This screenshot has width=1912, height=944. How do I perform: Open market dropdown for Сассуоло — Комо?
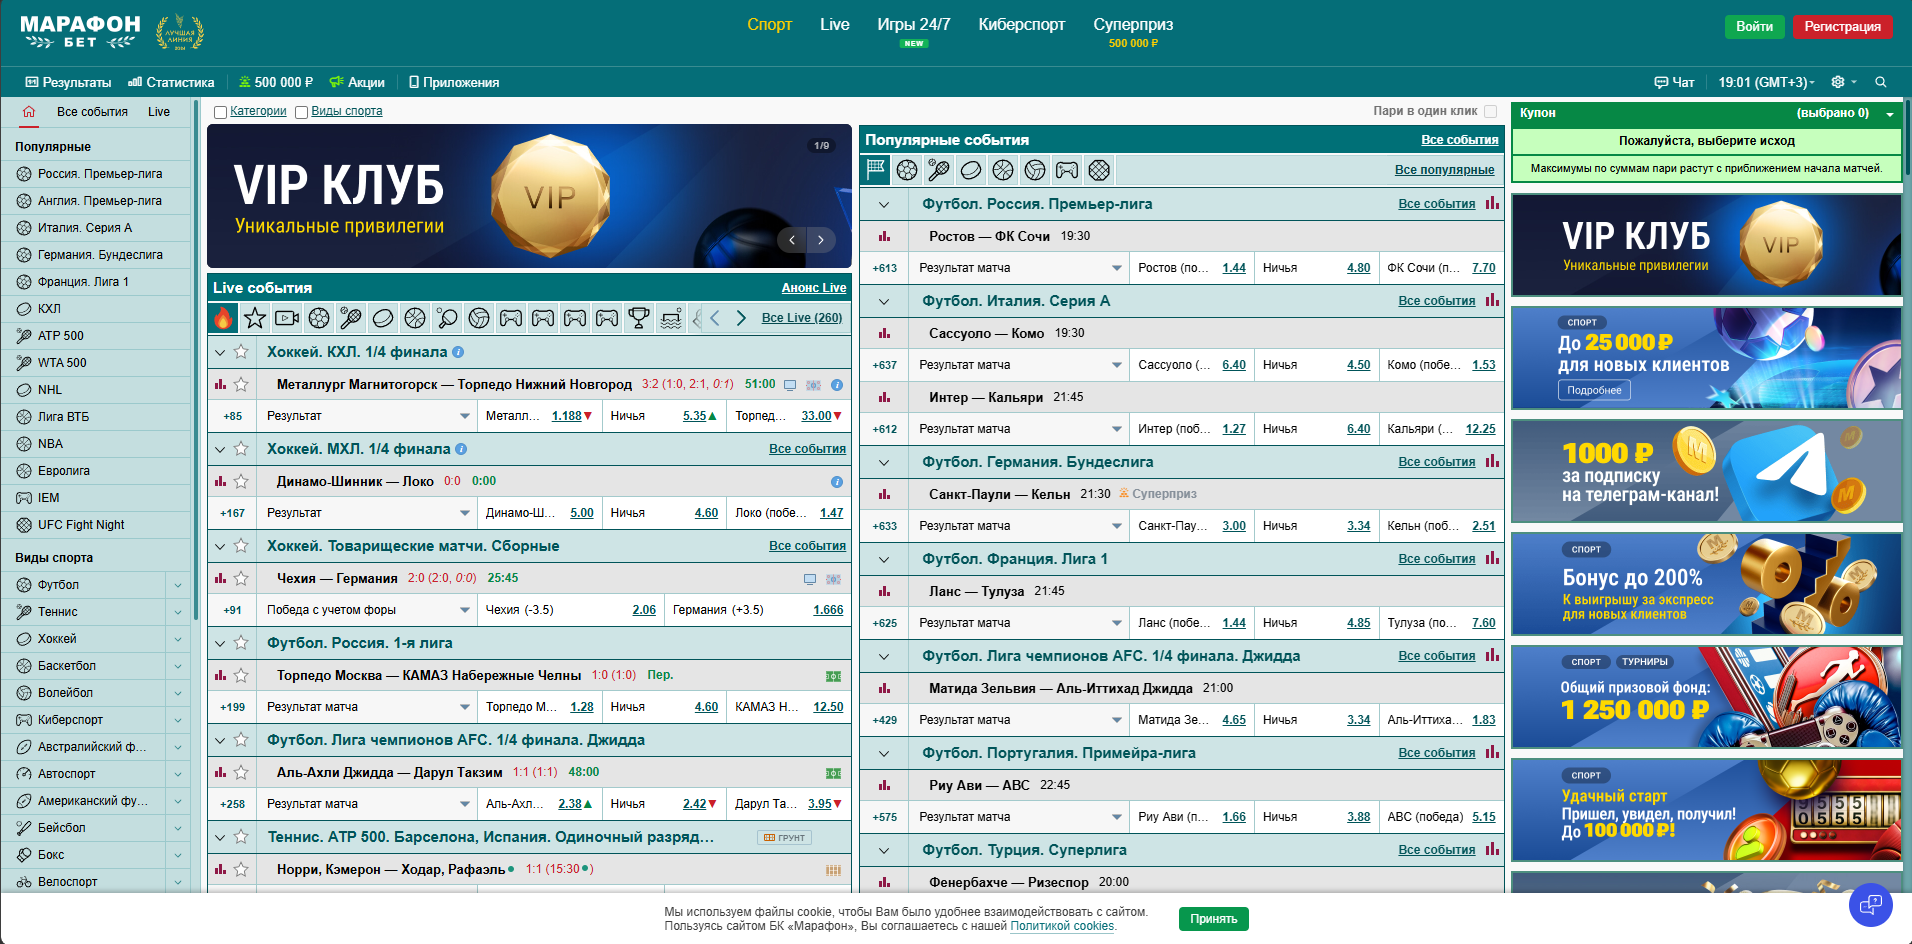point(1116,365)
